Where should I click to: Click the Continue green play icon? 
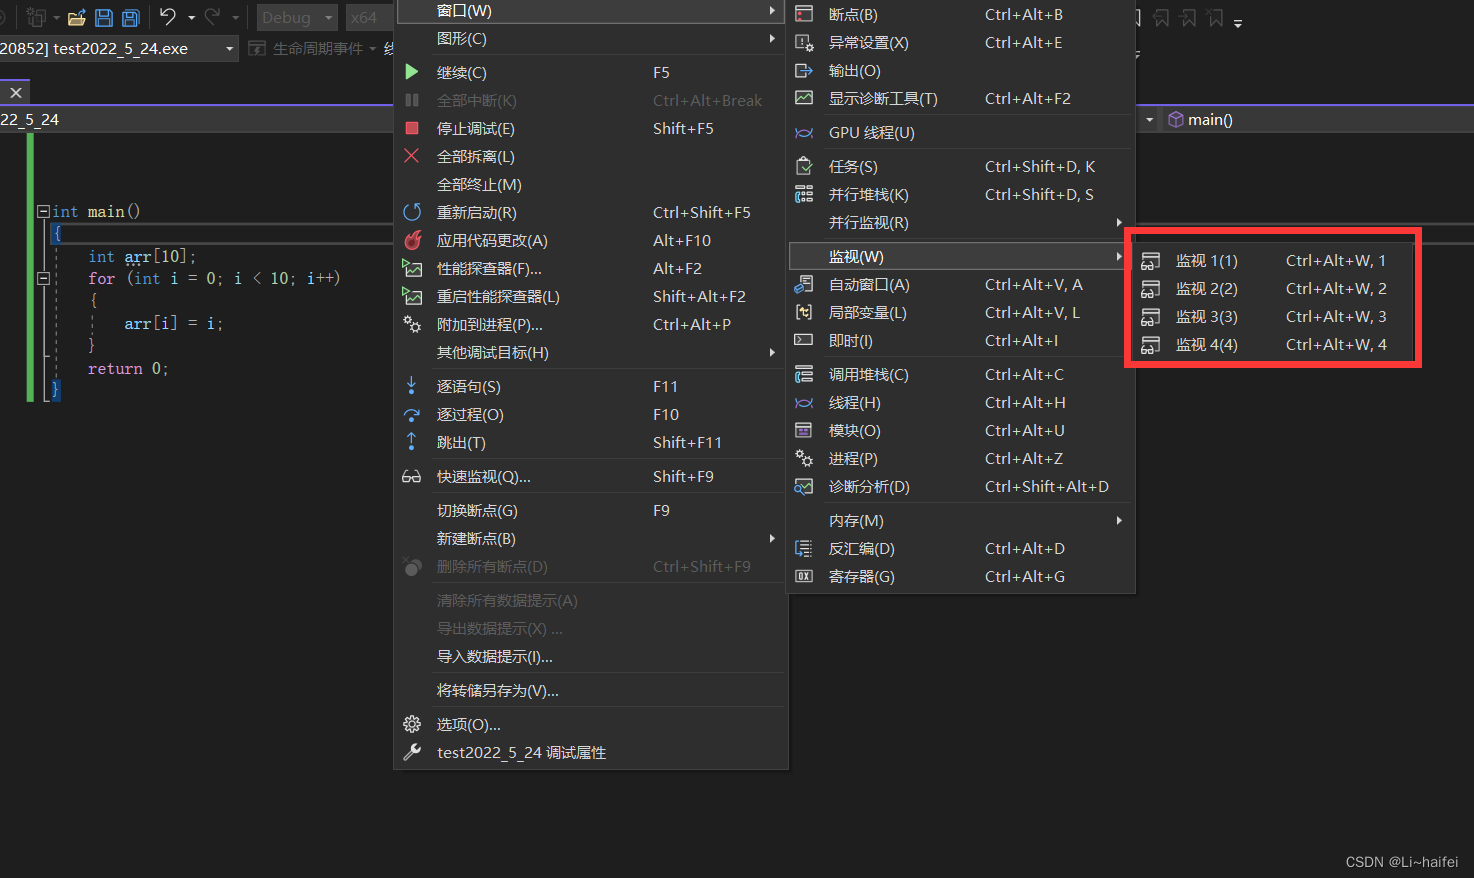(411, 72)
